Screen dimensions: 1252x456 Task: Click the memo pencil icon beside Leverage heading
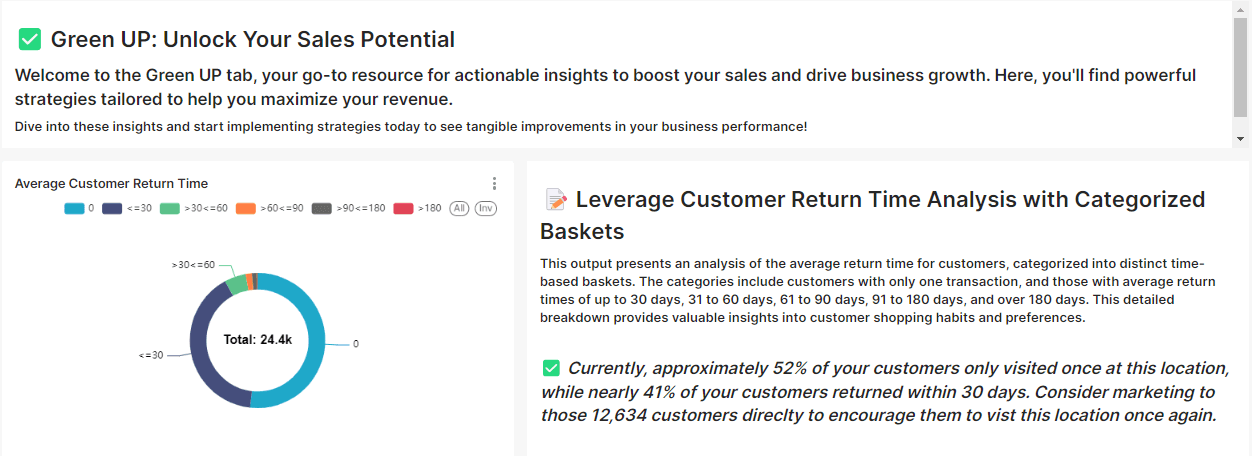556,200
